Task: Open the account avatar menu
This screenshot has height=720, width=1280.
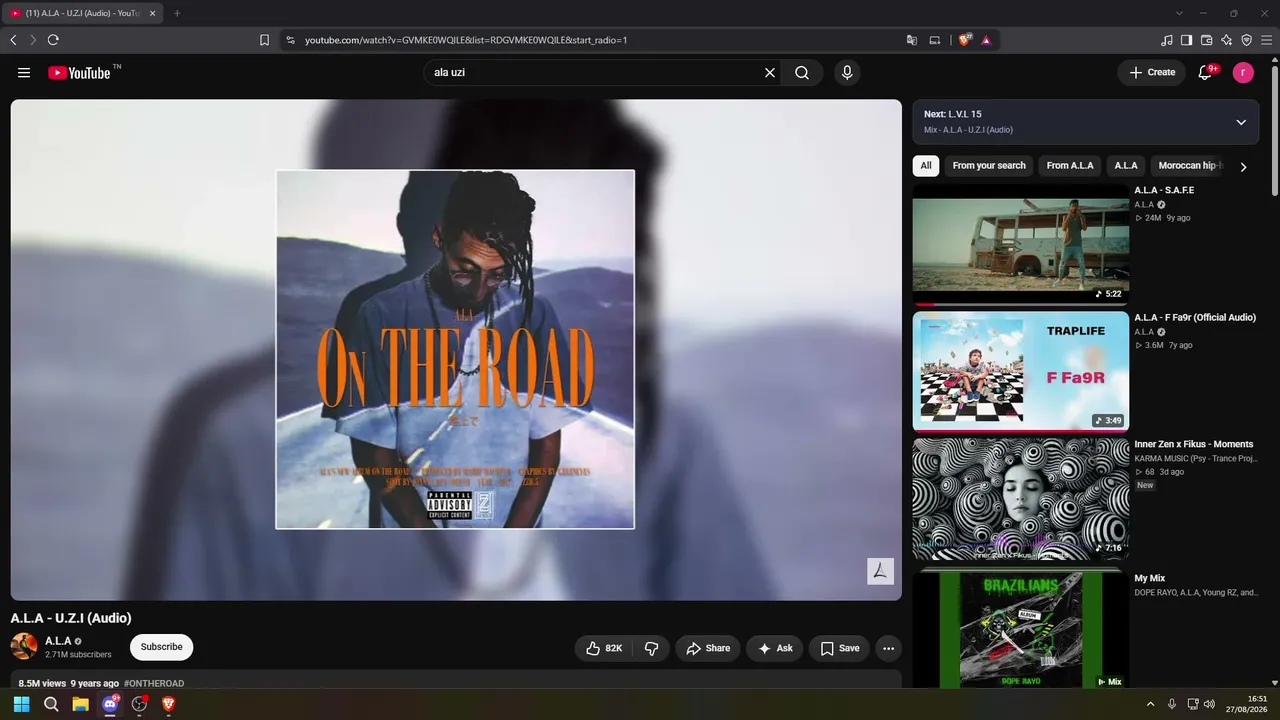Action: 1243,73
